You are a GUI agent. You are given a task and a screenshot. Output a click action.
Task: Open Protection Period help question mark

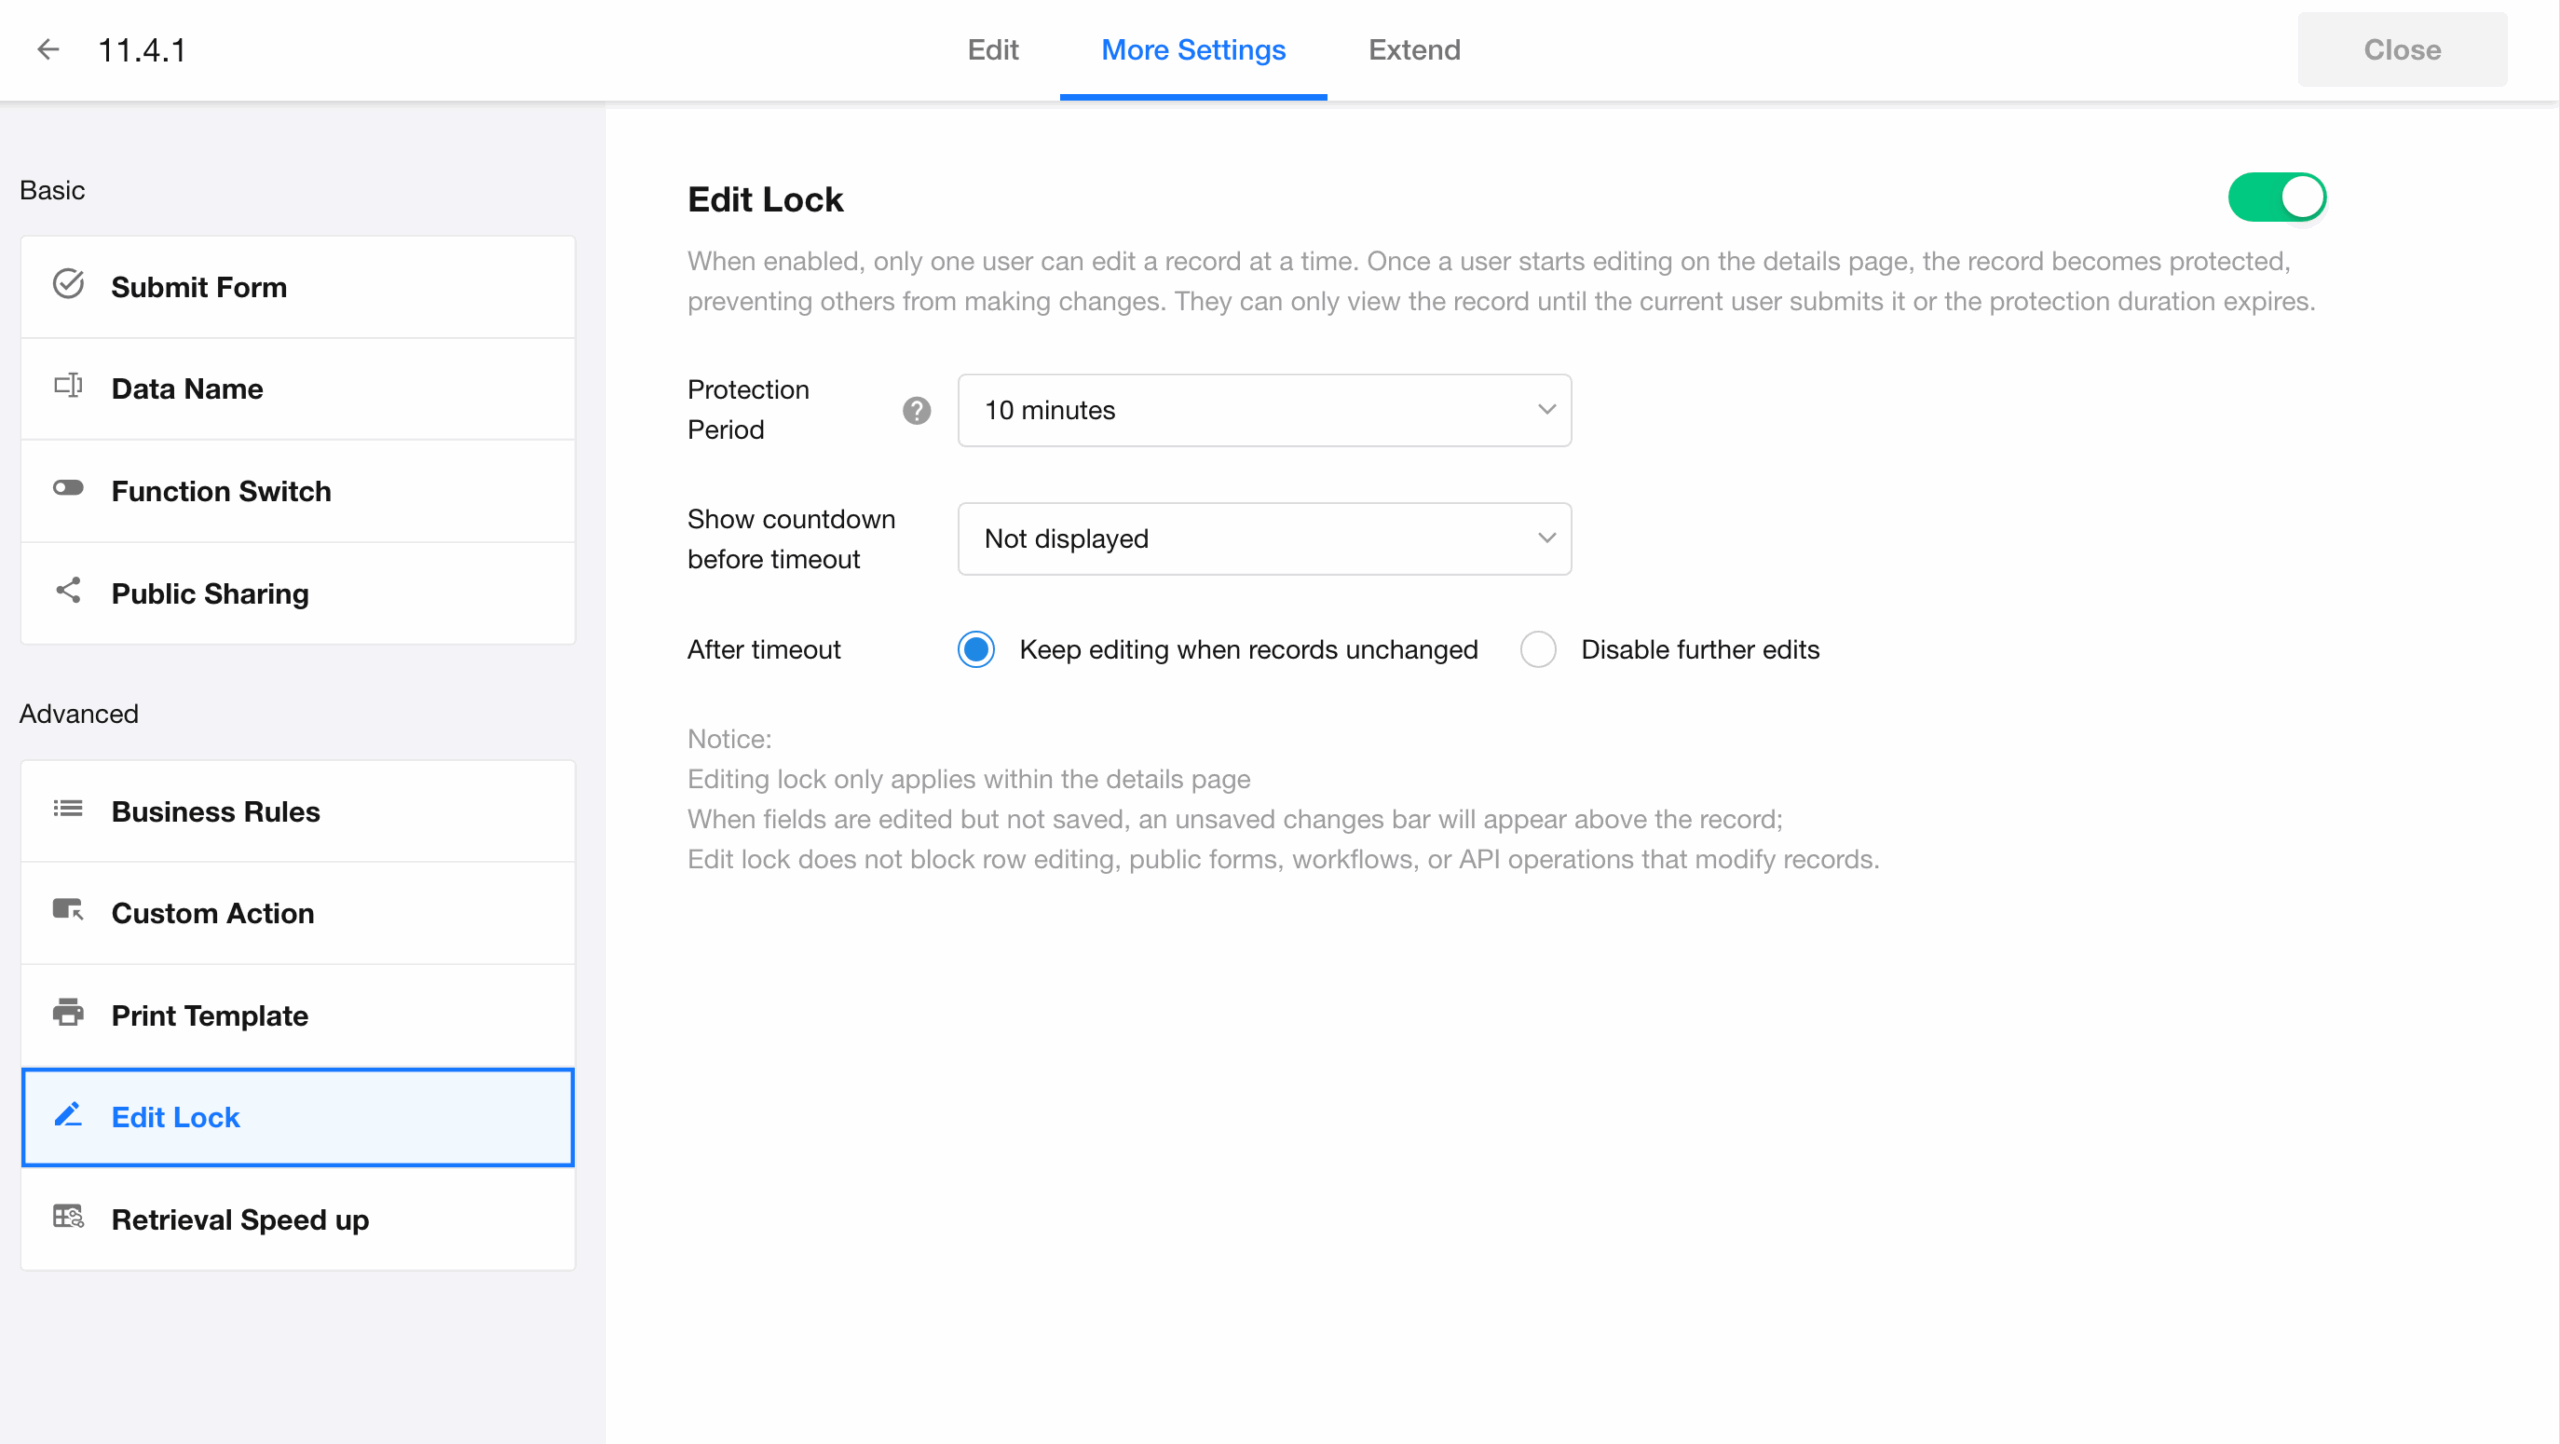click(x=916, y=410)
